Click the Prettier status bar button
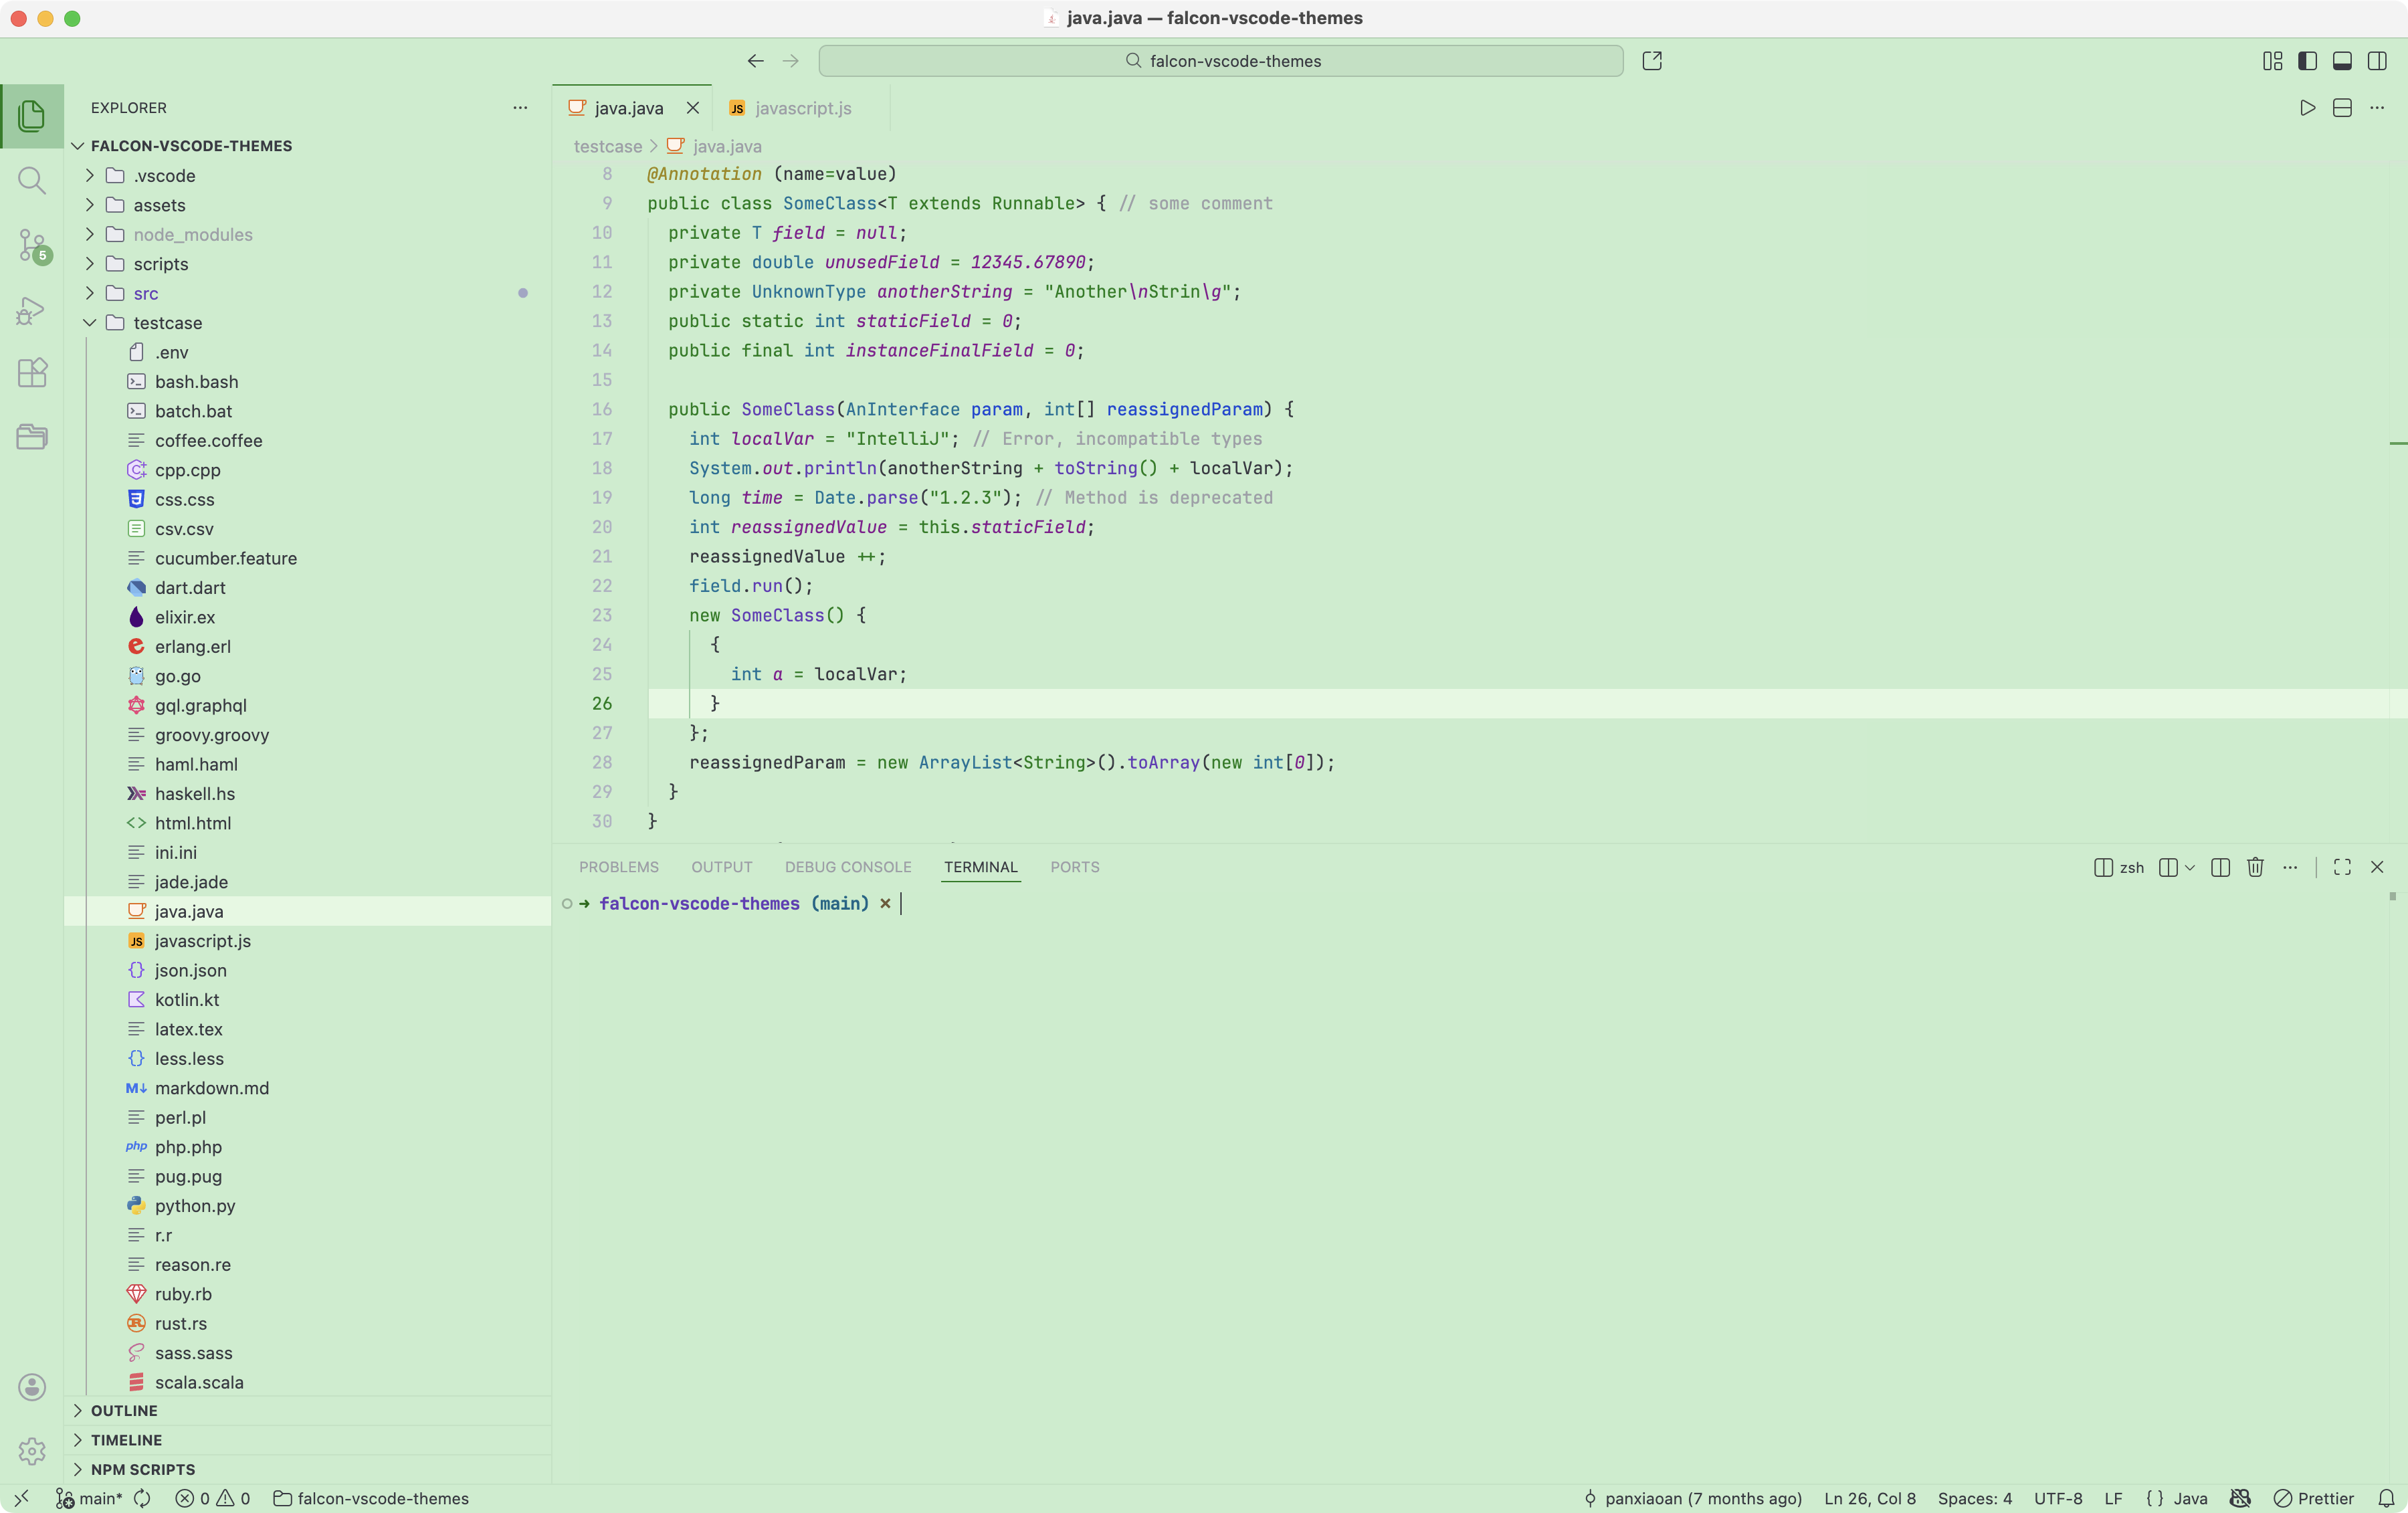2408x1513 pixels. 2314,1498
